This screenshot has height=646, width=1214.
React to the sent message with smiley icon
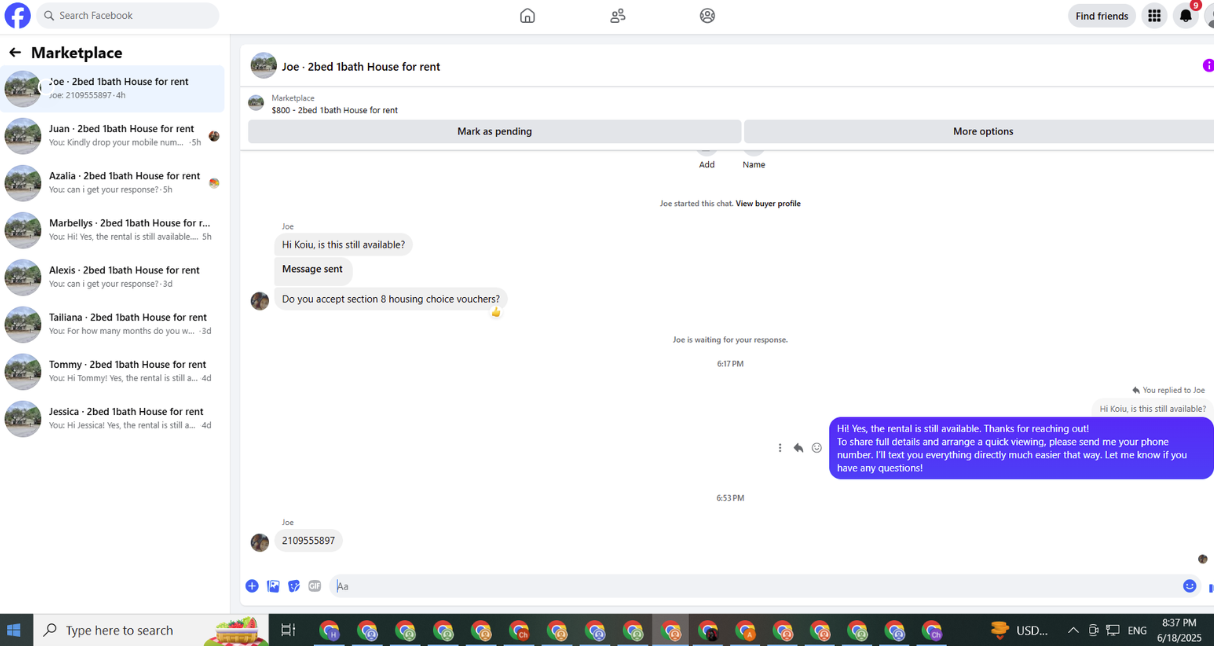click(816, 448)
